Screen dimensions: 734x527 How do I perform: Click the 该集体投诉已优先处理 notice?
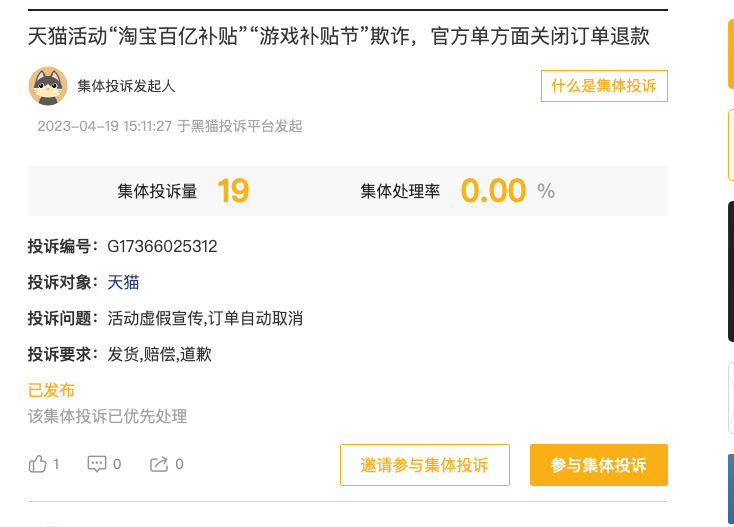(107, 416)
